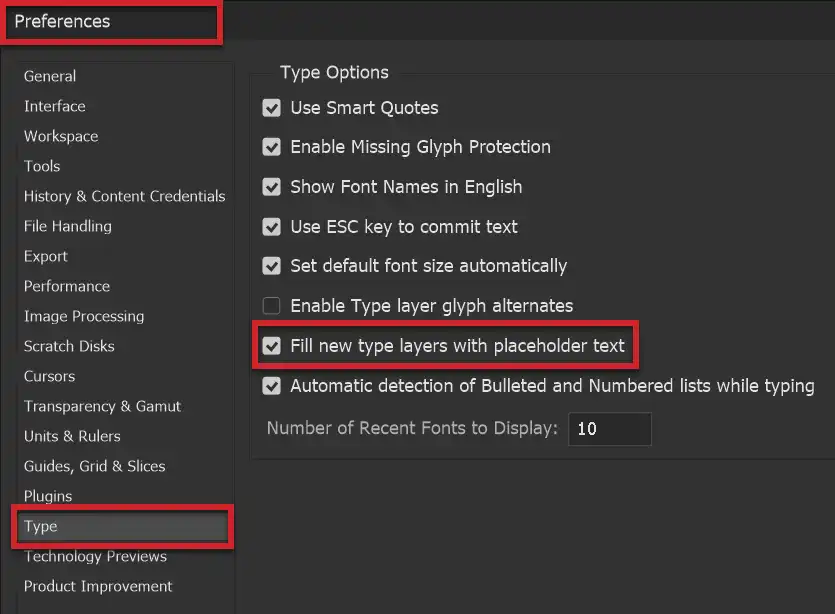Viewport: 835px width, 614px height.
Task: Uncheck Fill new type layers with placeholder text
Action: (x=271, y=345)
